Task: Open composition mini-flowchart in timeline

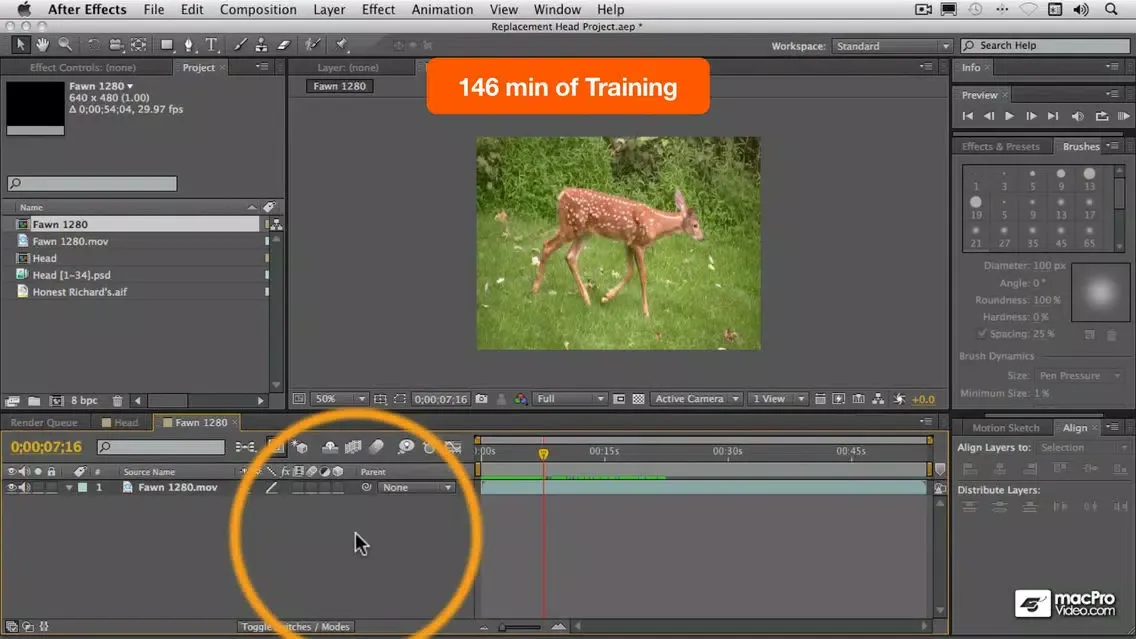Action: point(246,447)
